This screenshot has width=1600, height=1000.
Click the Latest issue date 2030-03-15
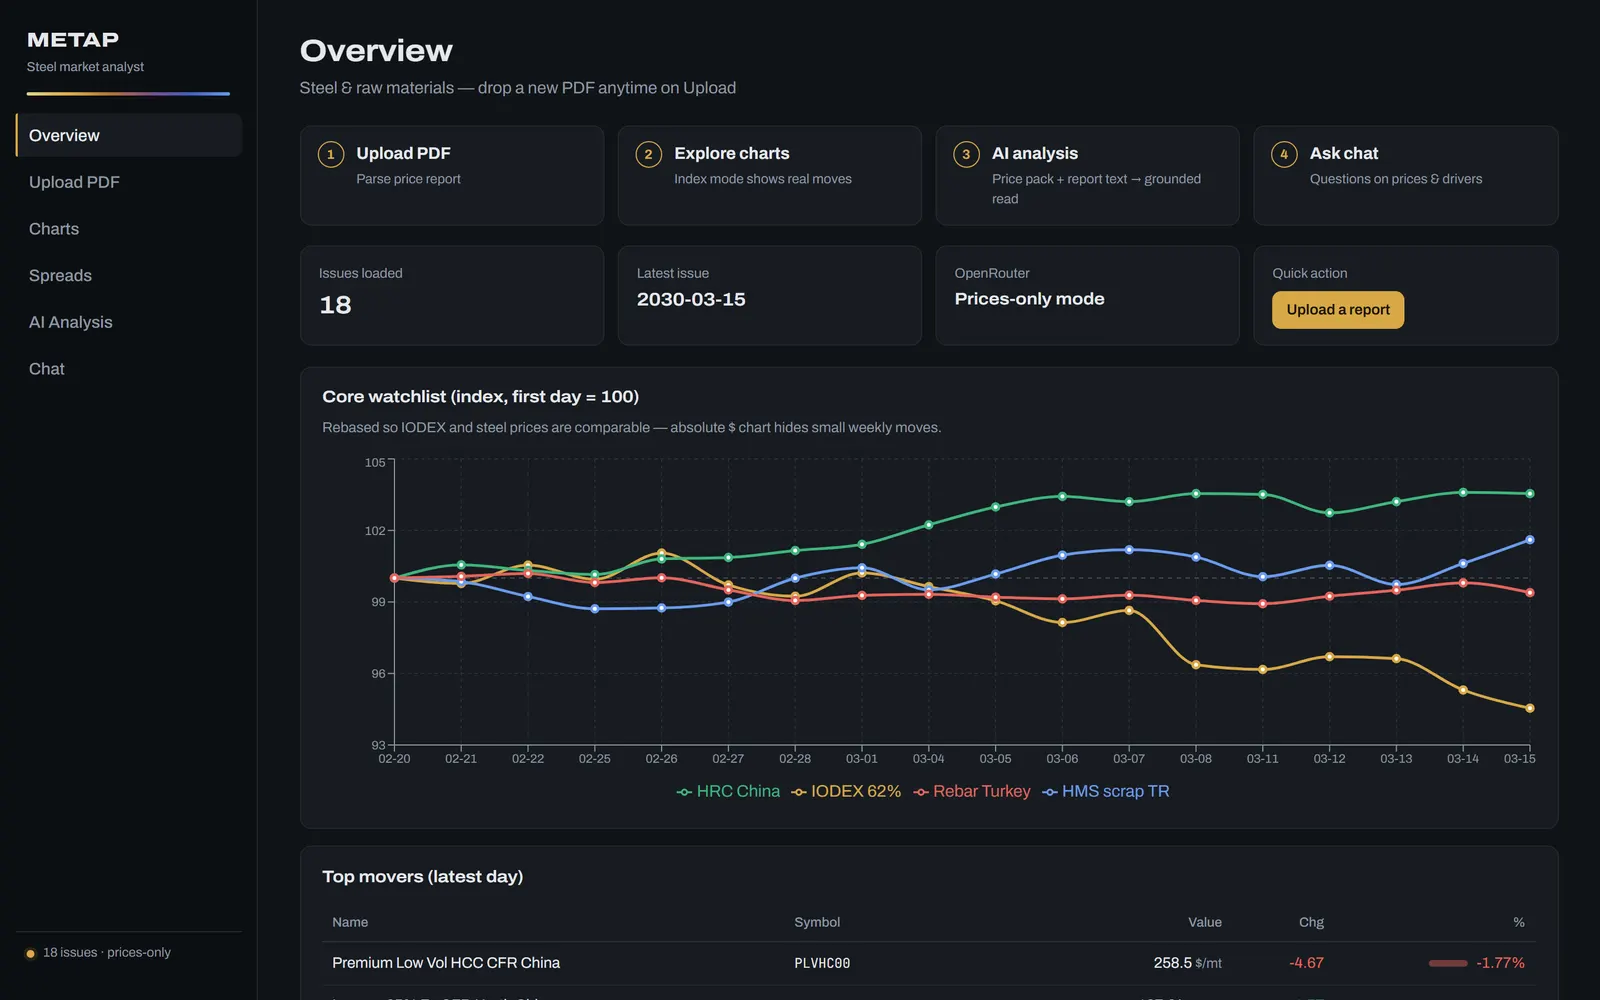pyautogui.click(x=691, y=299)
